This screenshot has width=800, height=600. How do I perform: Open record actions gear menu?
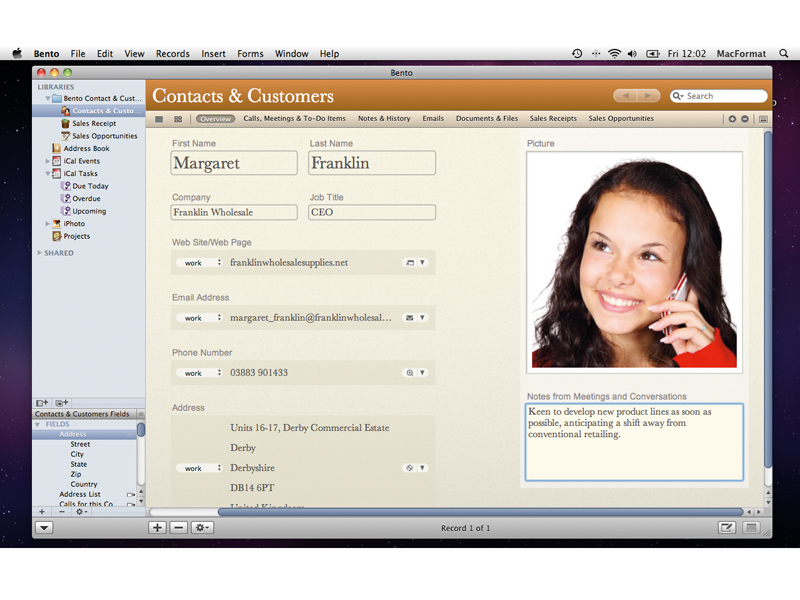pos(202,528)
